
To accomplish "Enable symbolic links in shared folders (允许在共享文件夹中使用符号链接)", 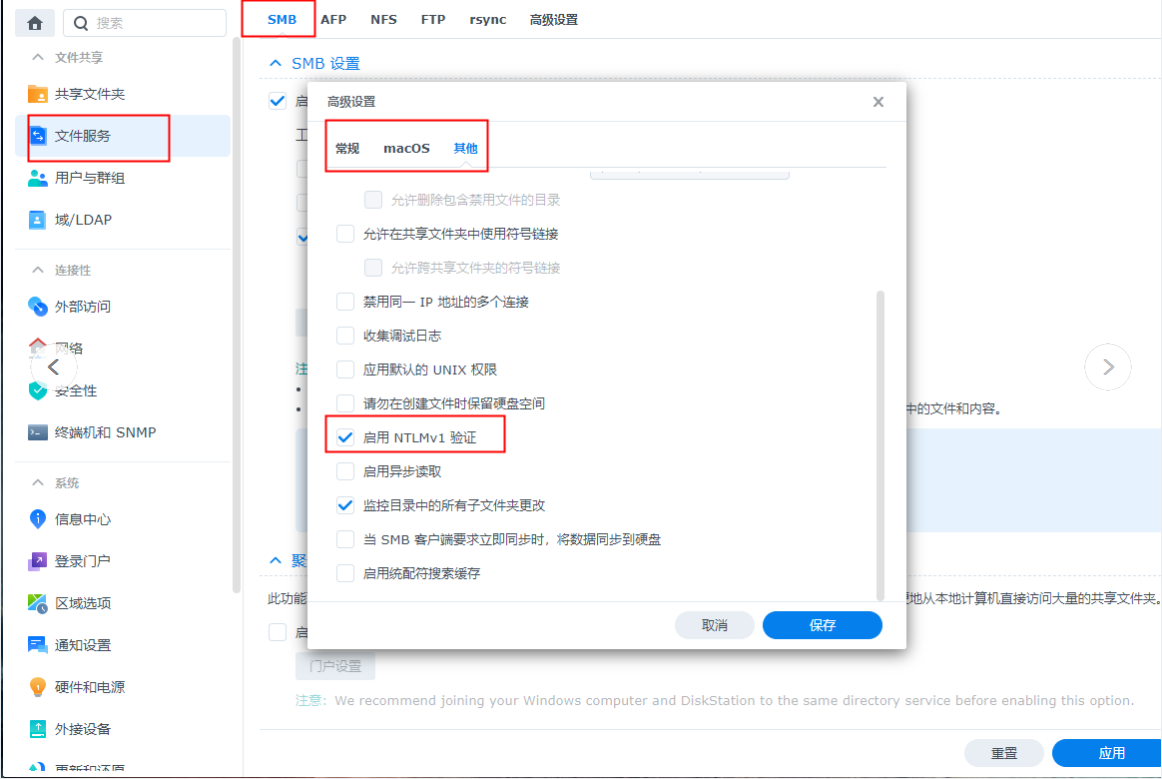I will click(x=345, y=234).
